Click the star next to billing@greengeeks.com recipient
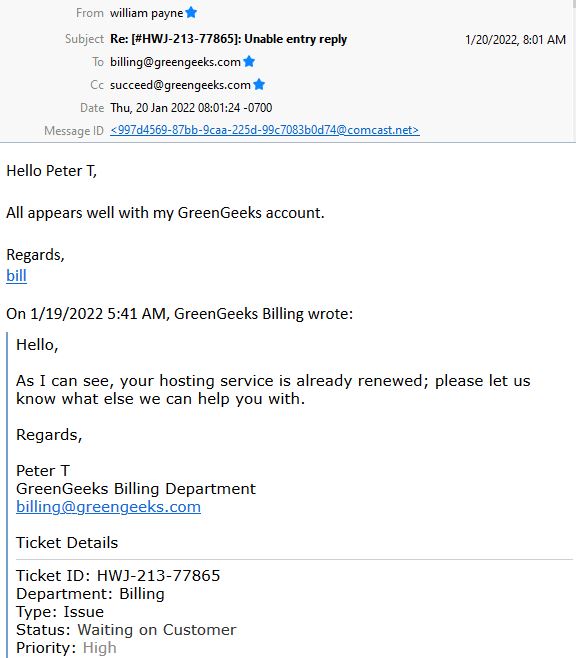Image resolution: width=576 pixels, height=658 pixels. pos(249,61)
